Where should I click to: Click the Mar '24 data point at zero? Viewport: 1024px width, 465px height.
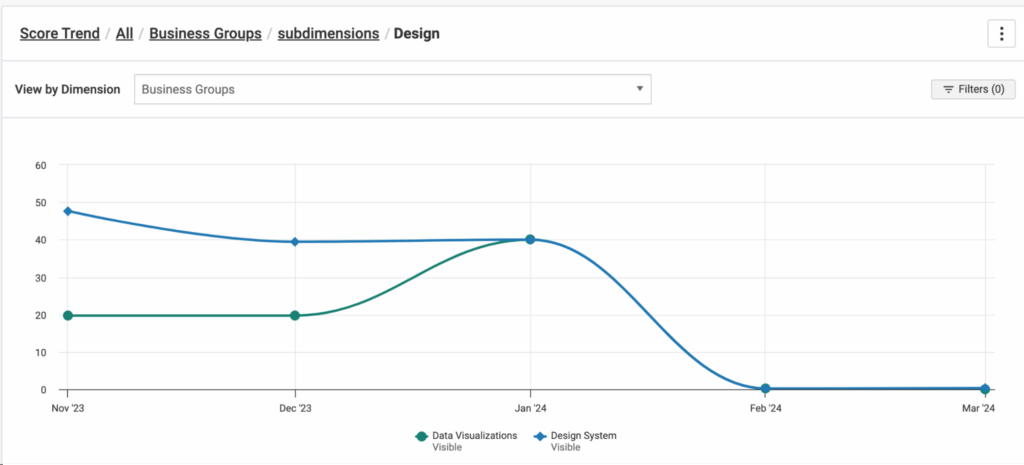[x=985, y=388]
